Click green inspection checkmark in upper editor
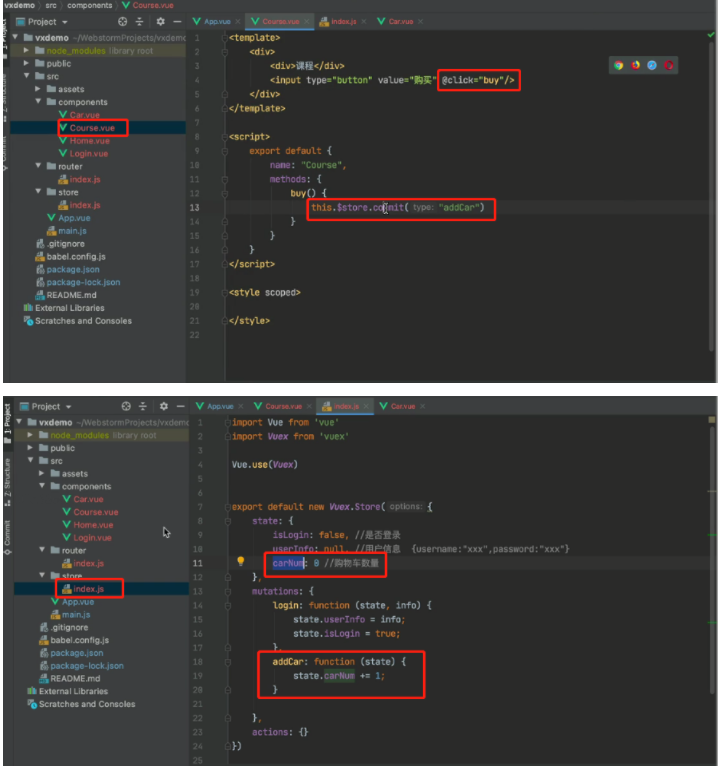The width and height of the screenshot is (721, 767). pyautogui.click(x=711, y=35)
